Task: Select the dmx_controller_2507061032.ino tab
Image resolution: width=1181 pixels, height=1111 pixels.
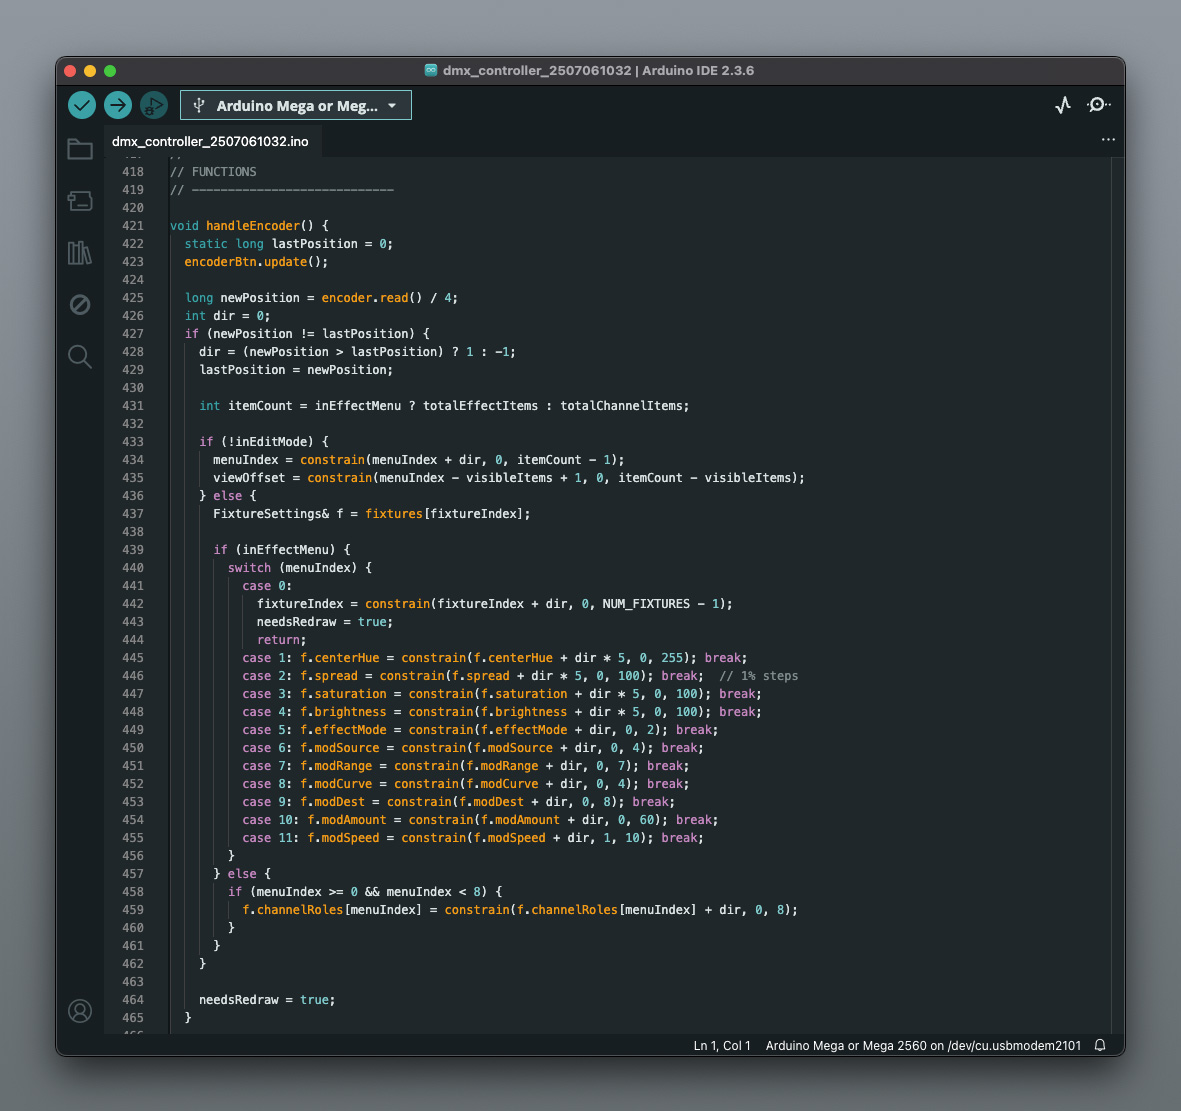Action: [x=210, y=141]
